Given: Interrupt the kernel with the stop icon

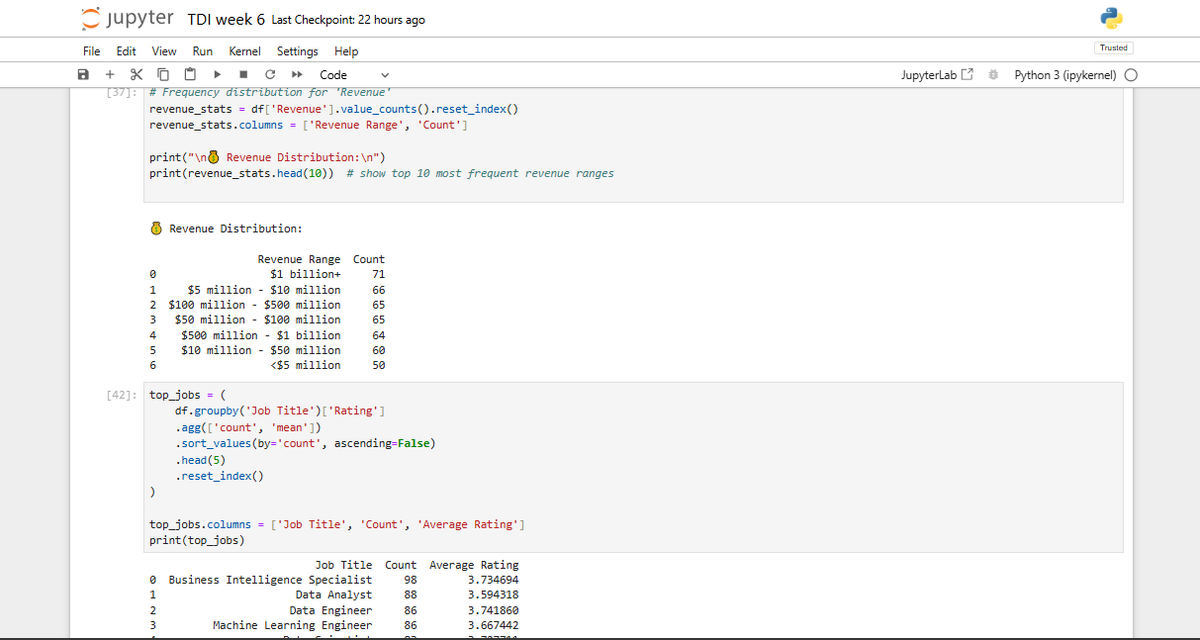Looking at the screenshot, I should [x=243, y=75].
